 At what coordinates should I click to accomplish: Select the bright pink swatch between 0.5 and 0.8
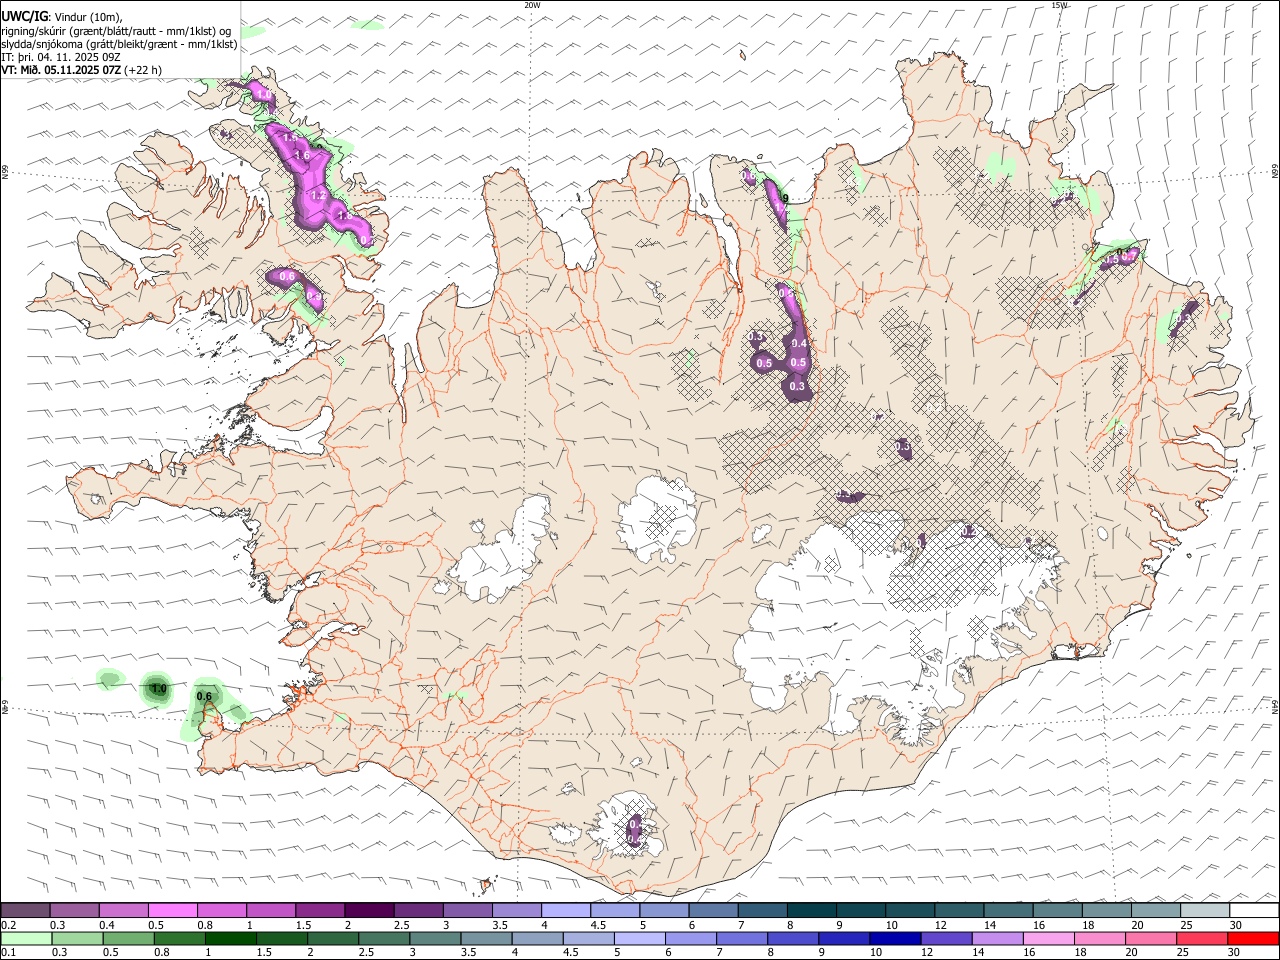pos(173,911)
